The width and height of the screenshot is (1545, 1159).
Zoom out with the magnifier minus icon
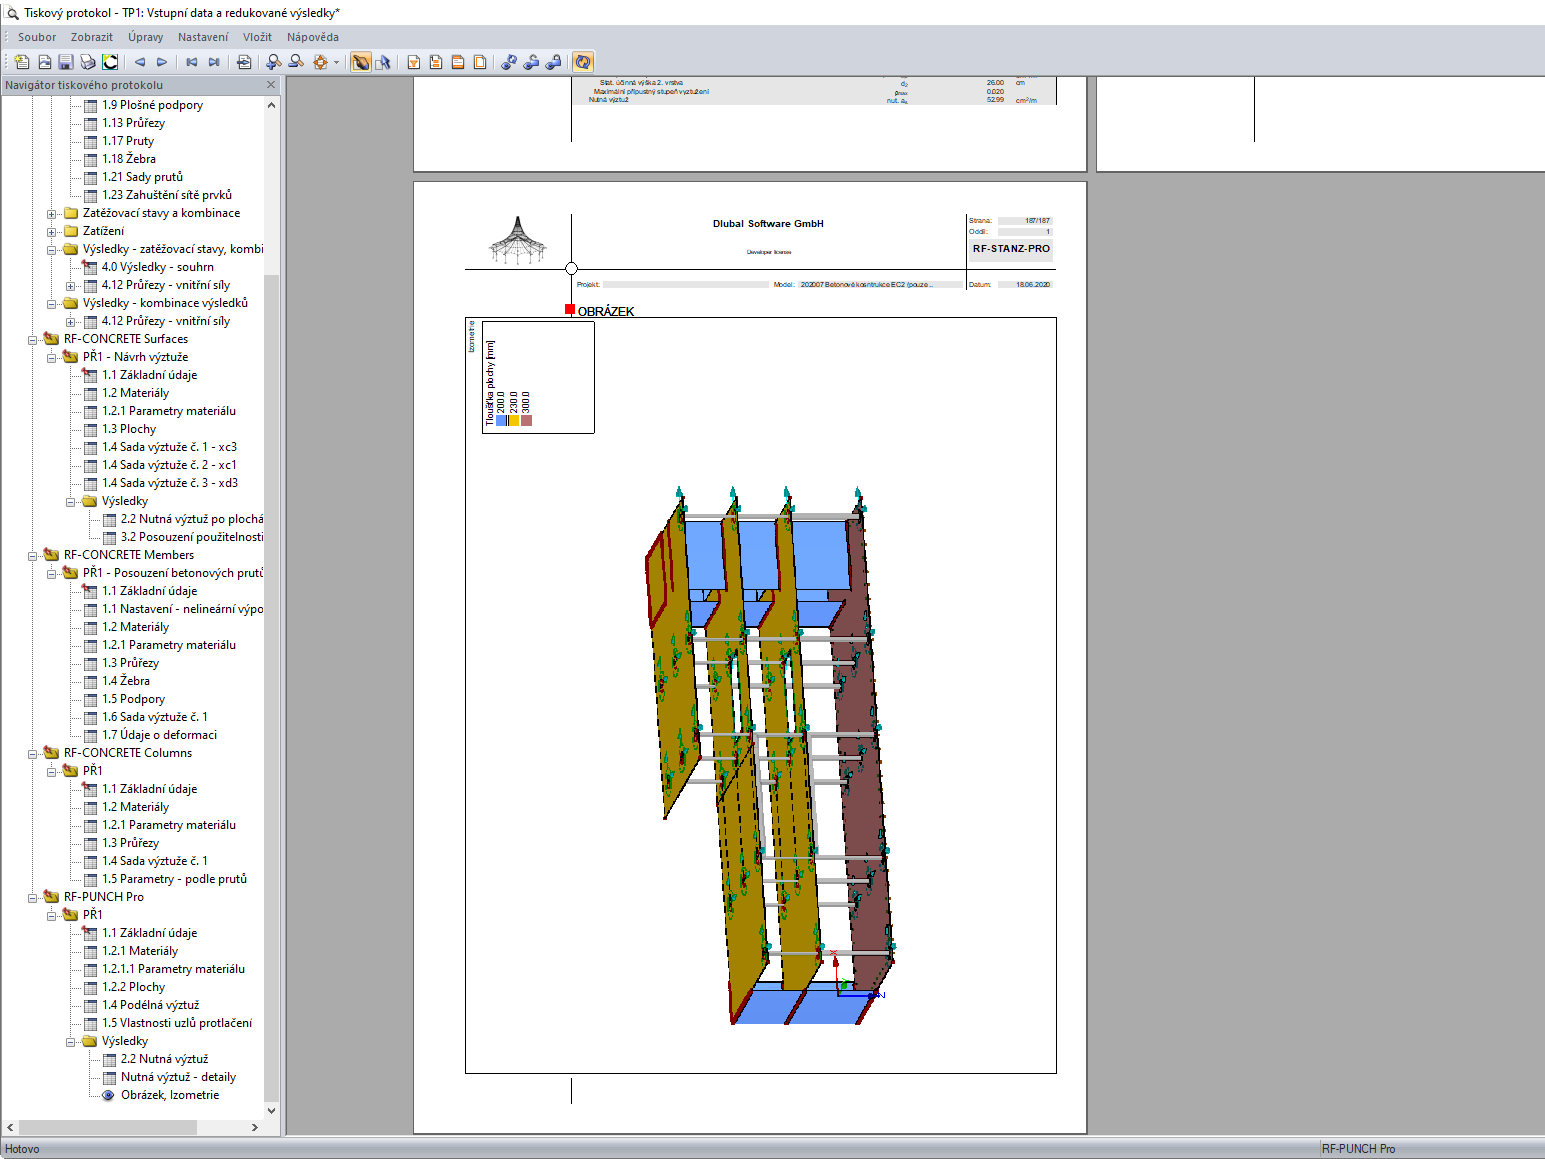click(x=296, y=62)
